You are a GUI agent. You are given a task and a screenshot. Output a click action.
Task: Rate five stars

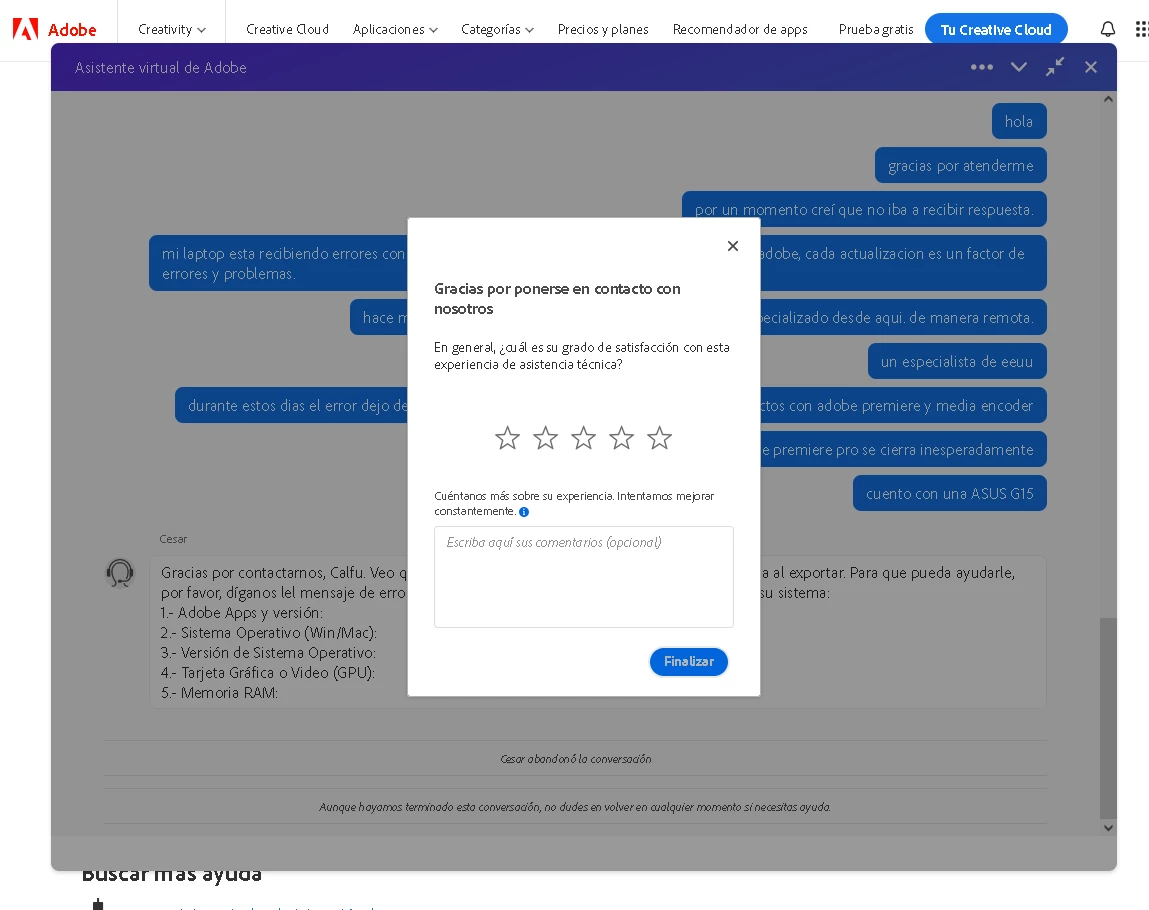pyautogui.click(x=660, y=438)
